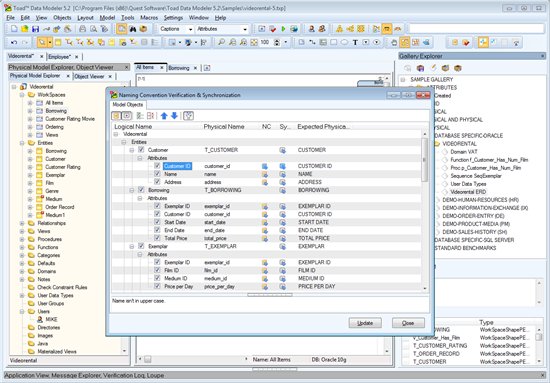
Task: Click the MIKE user icon in the tree
Action: 40,320
